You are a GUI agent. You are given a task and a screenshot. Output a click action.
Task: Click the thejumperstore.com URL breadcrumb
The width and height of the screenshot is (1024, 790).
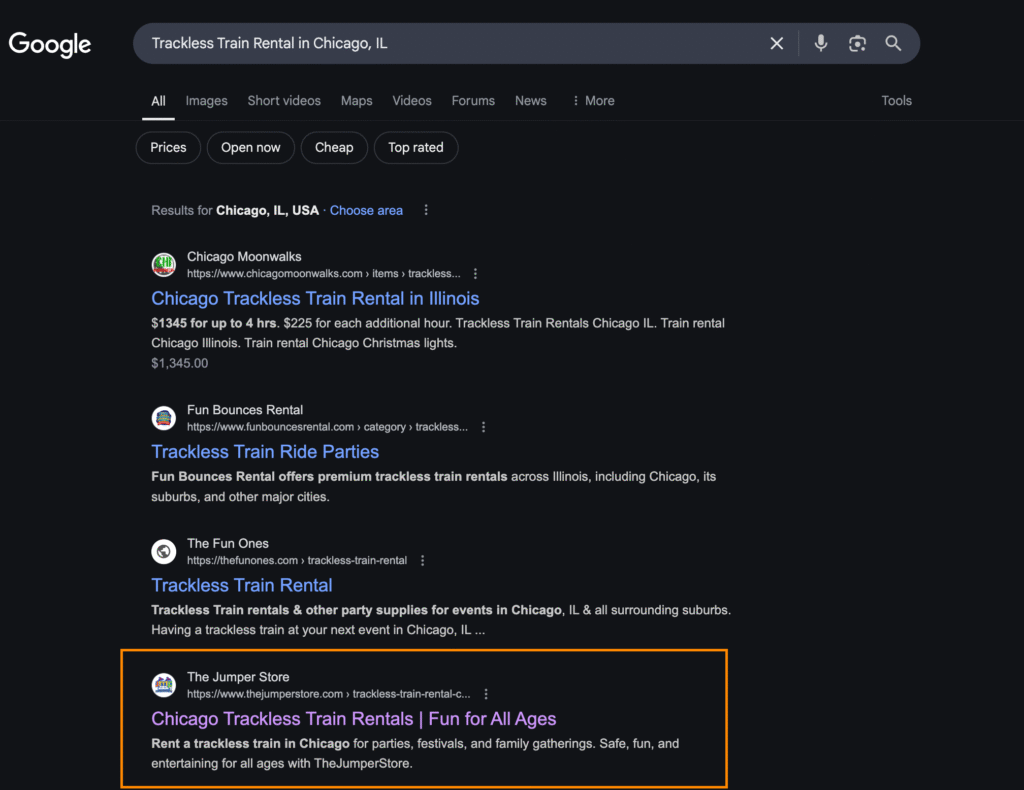pyautogui.click(x=328, y=694)
